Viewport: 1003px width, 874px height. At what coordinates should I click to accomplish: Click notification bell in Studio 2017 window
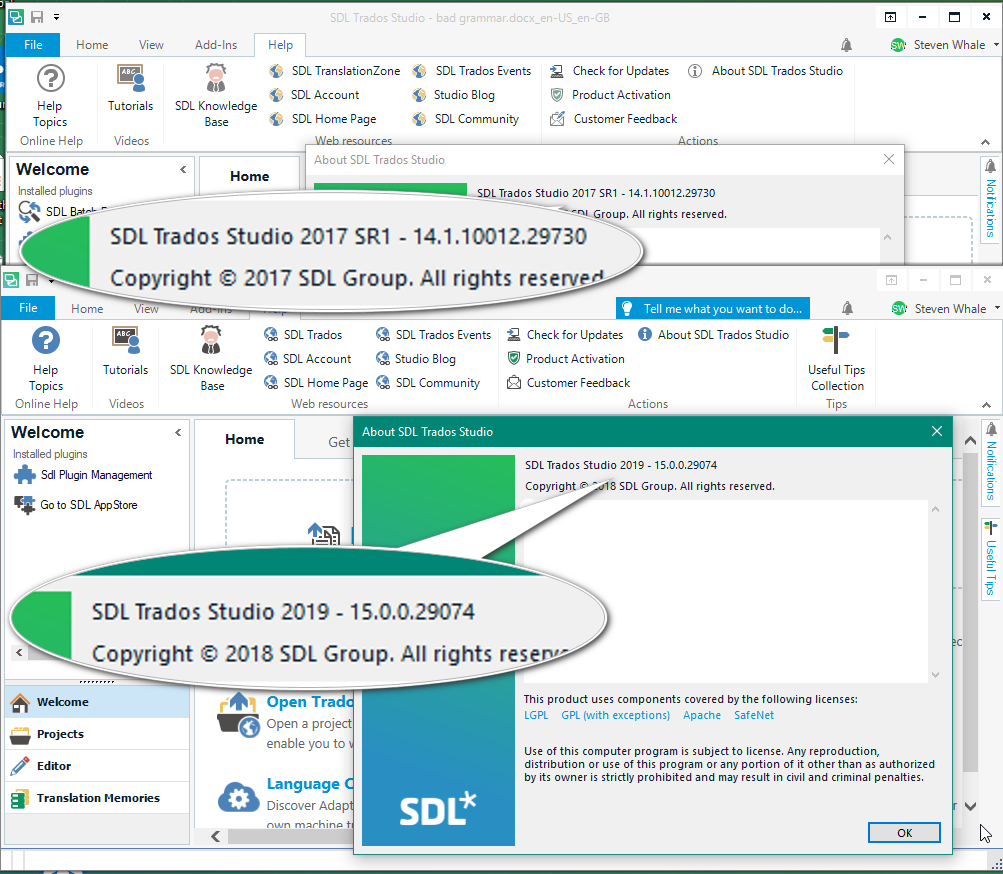coord(846,45)
